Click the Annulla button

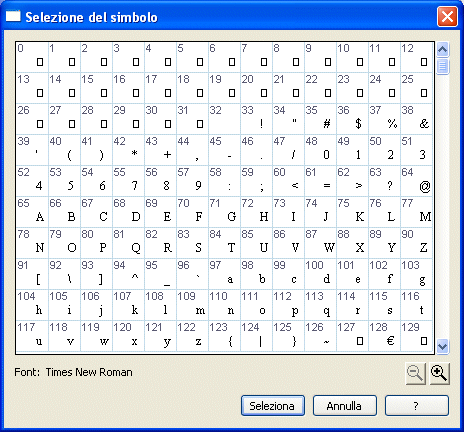point(345,406)
